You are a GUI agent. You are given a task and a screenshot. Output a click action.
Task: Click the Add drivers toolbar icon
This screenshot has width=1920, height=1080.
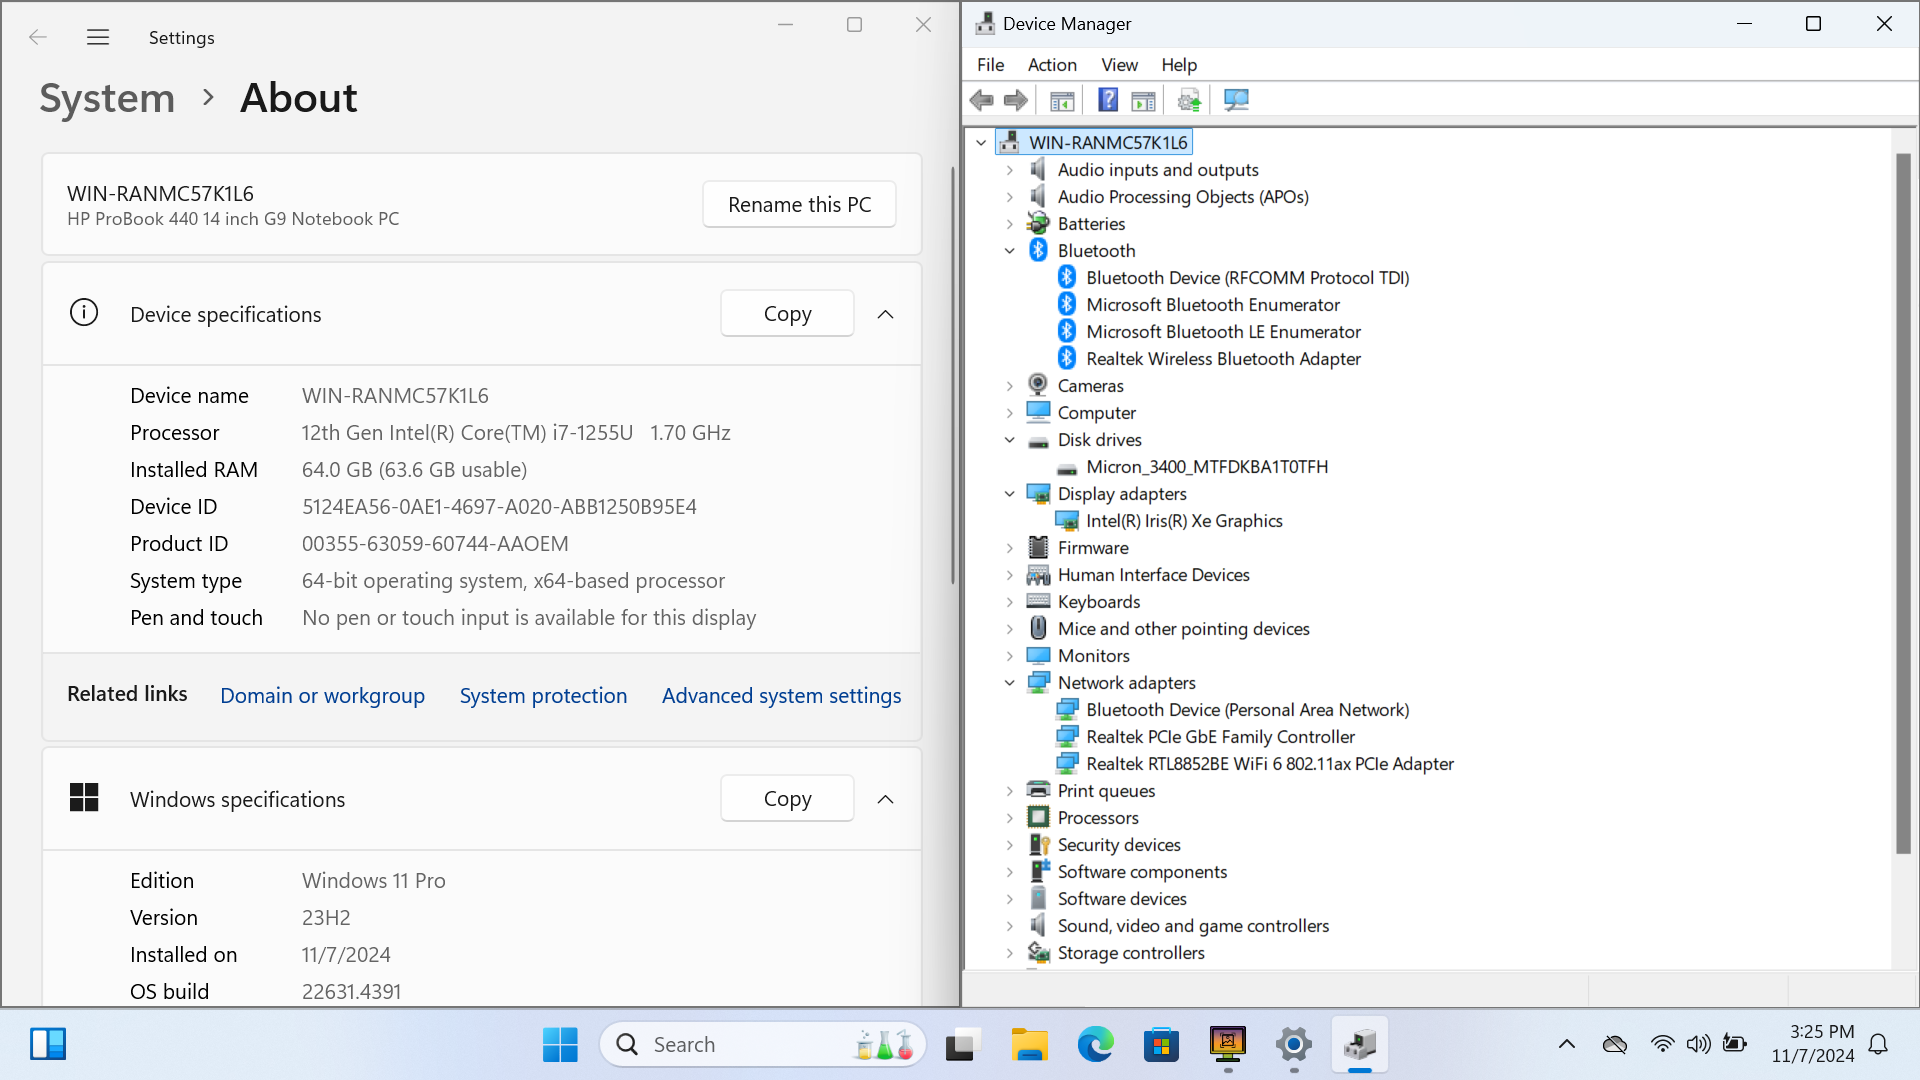pos(1189,100)
